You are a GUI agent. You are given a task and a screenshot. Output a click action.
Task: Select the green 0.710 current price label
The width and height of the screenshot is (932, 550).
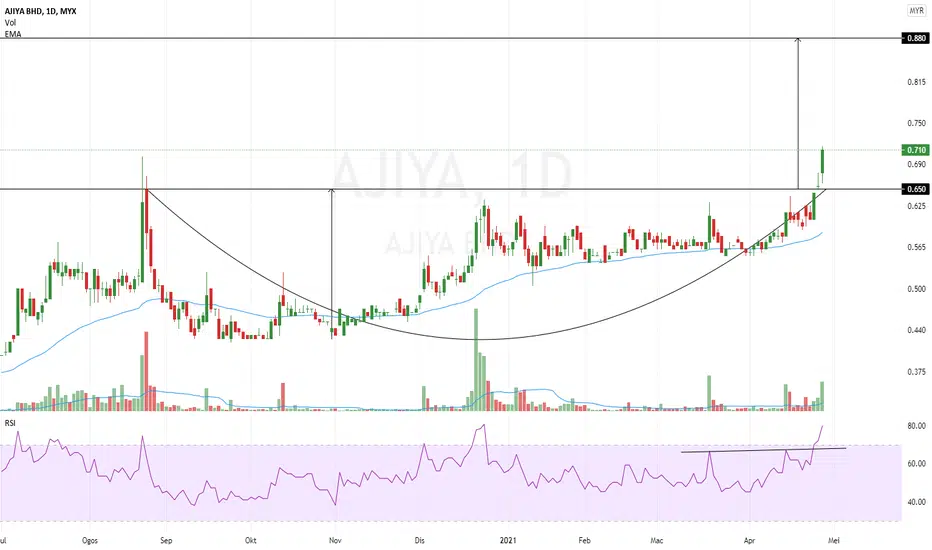coord(915,150)
